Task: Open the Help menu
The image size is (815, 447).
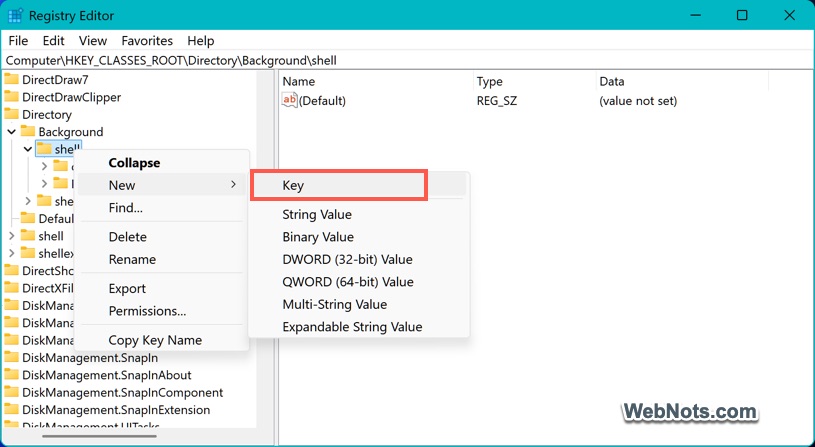Action: coord(201,41)
